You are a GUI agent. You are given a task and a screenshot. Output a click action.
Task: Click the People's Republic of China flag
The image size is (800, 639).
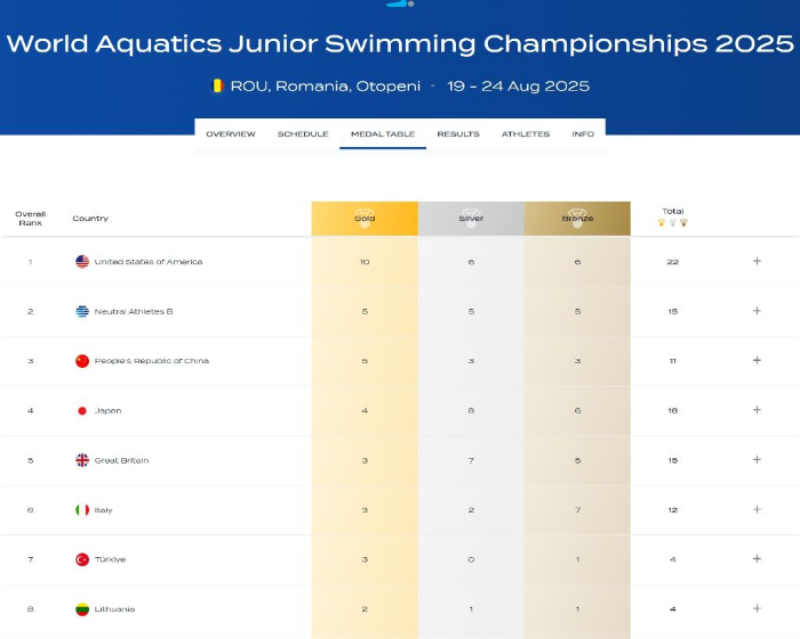click(82, 361)
